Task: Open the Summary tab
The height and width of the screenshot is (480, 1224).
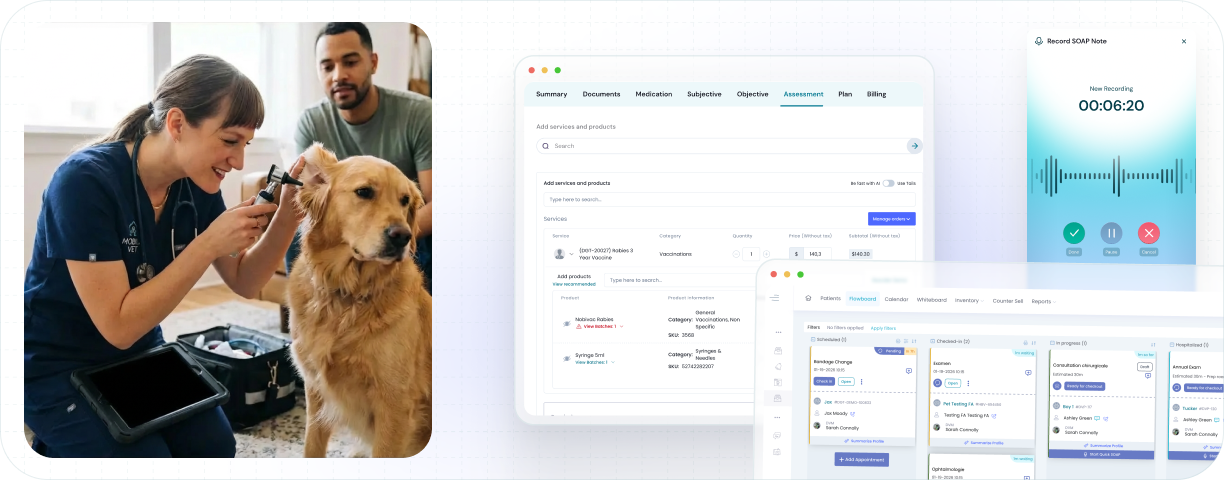Action: 551,94
